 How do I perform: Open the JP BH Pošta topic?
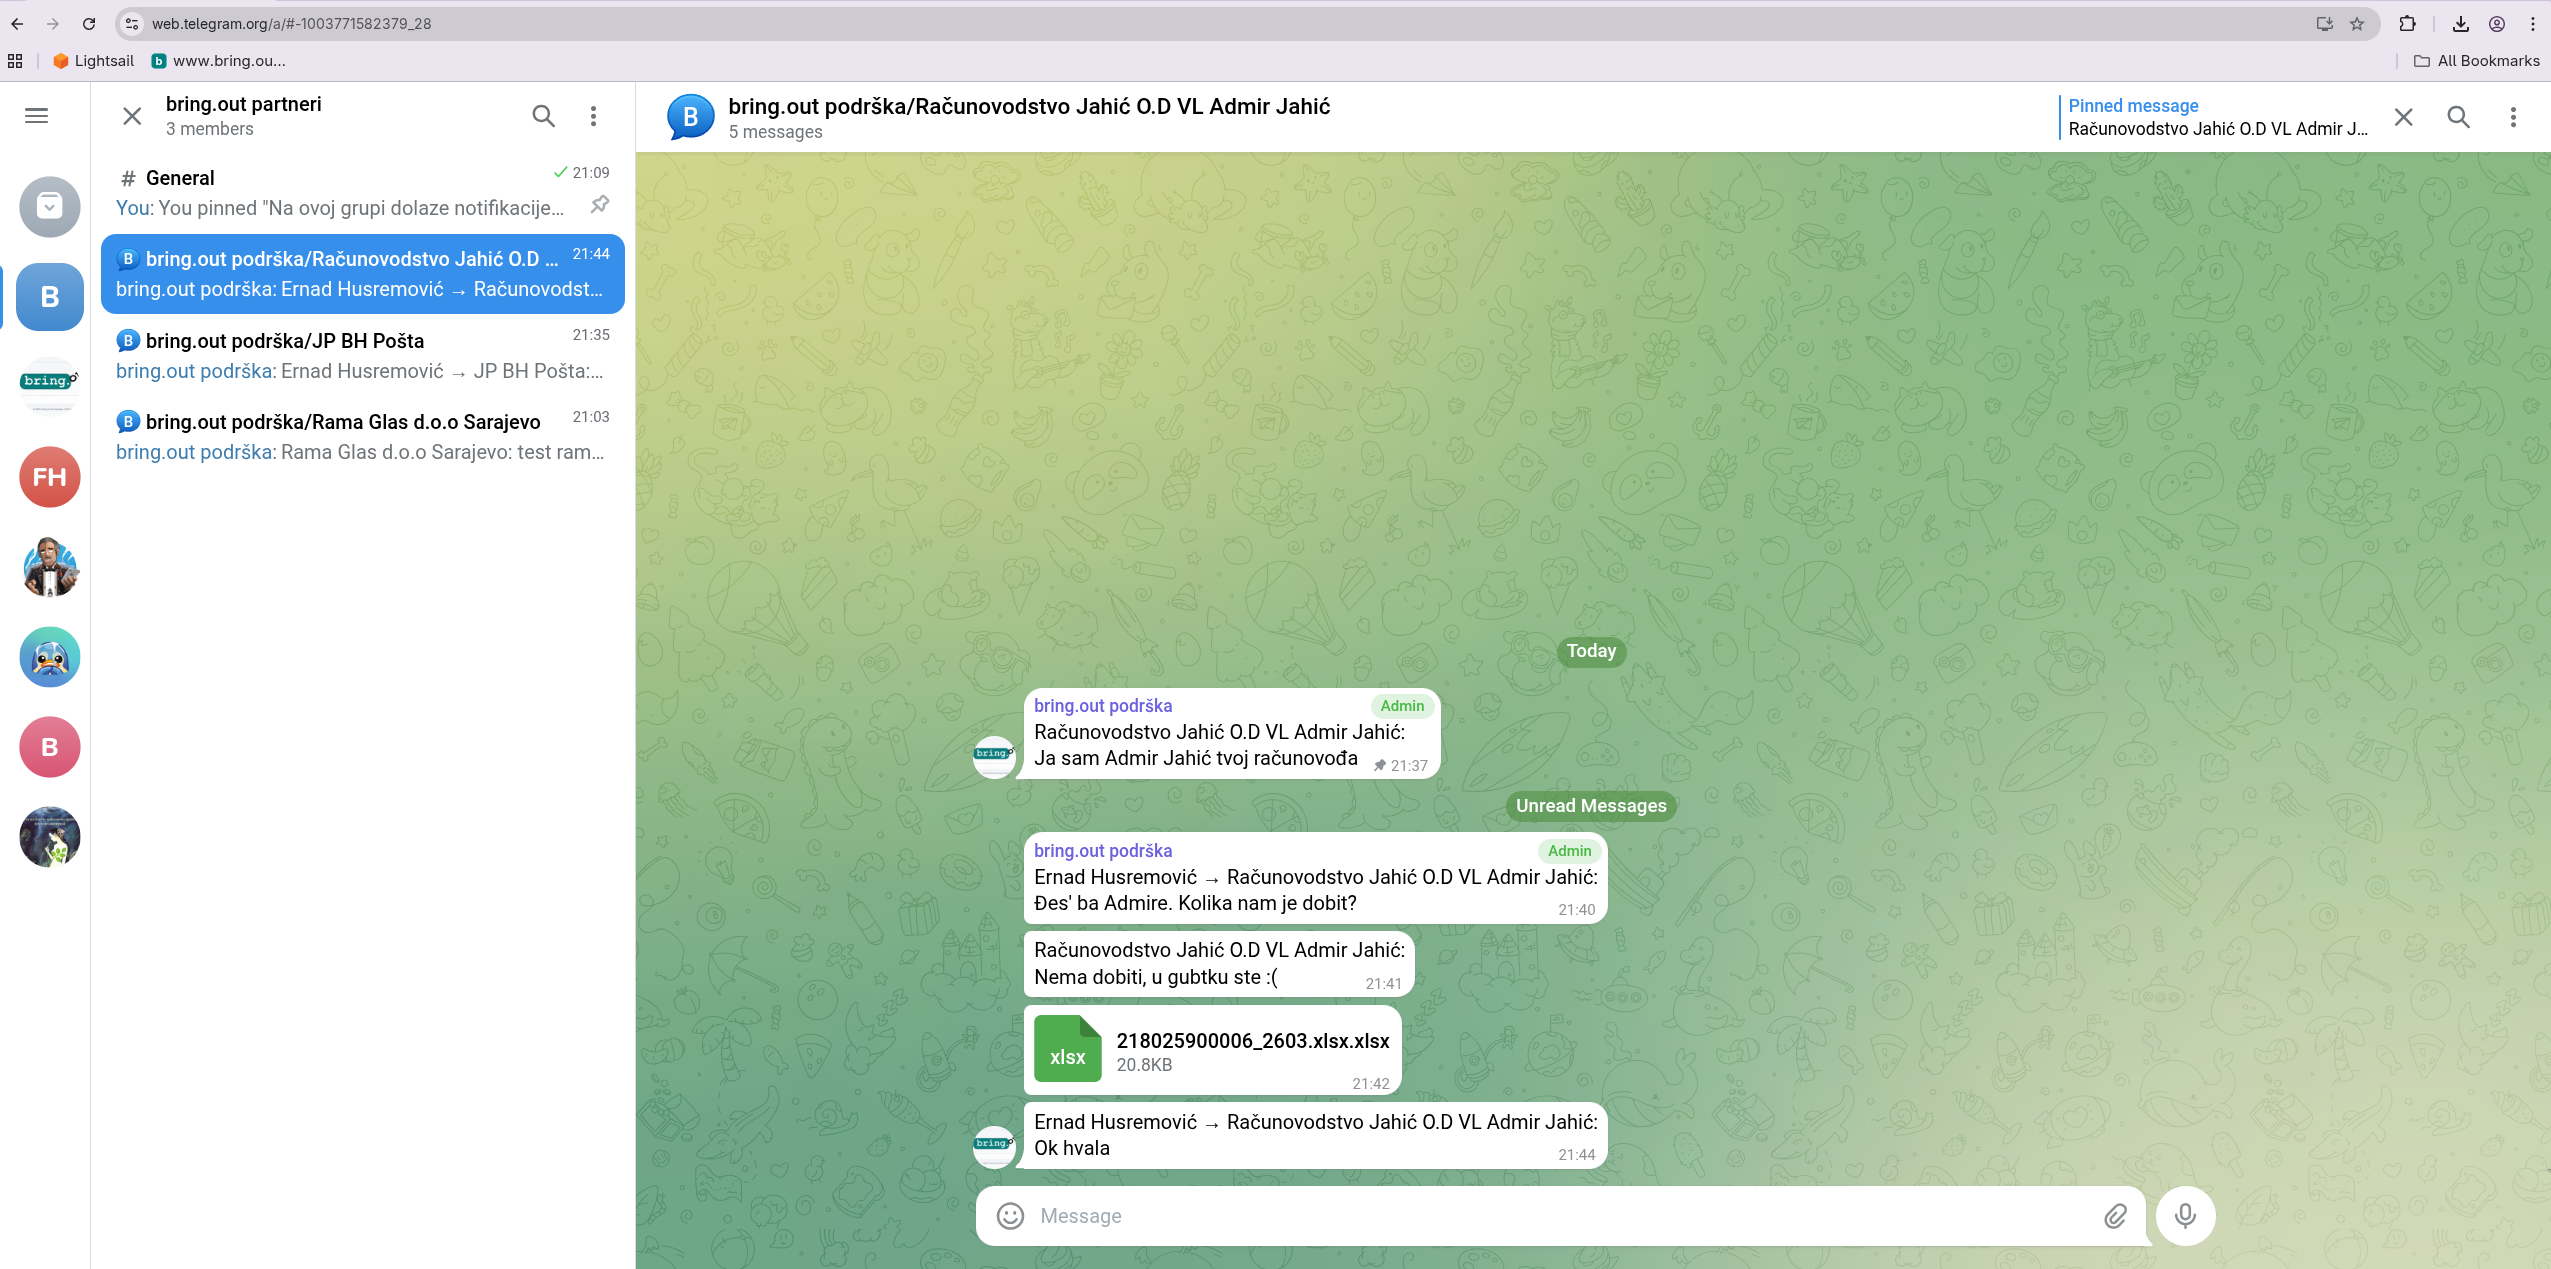click(362, 355)
